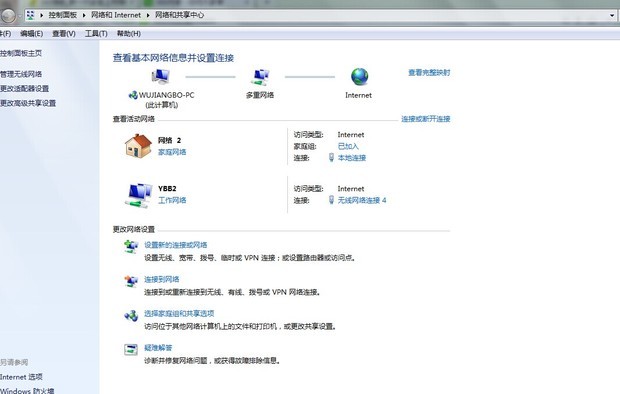Click the 疑难解答 link
This screenshot has width=620, height=394.
[158, 348]
